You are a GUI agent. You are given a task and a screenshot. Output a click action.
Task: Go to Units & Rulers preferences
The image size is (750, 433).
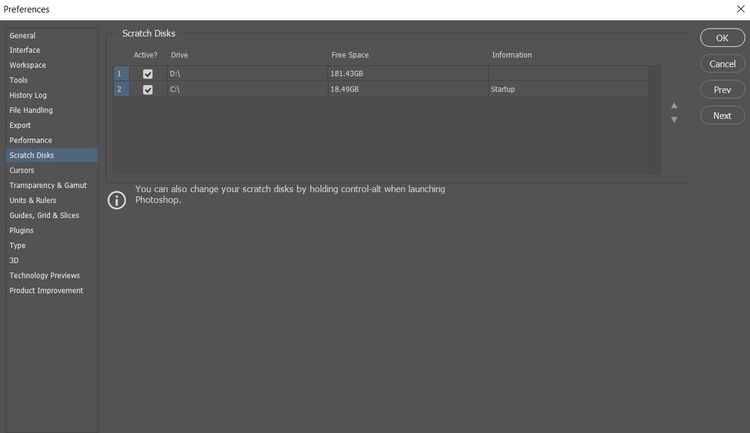coord(33,200)
